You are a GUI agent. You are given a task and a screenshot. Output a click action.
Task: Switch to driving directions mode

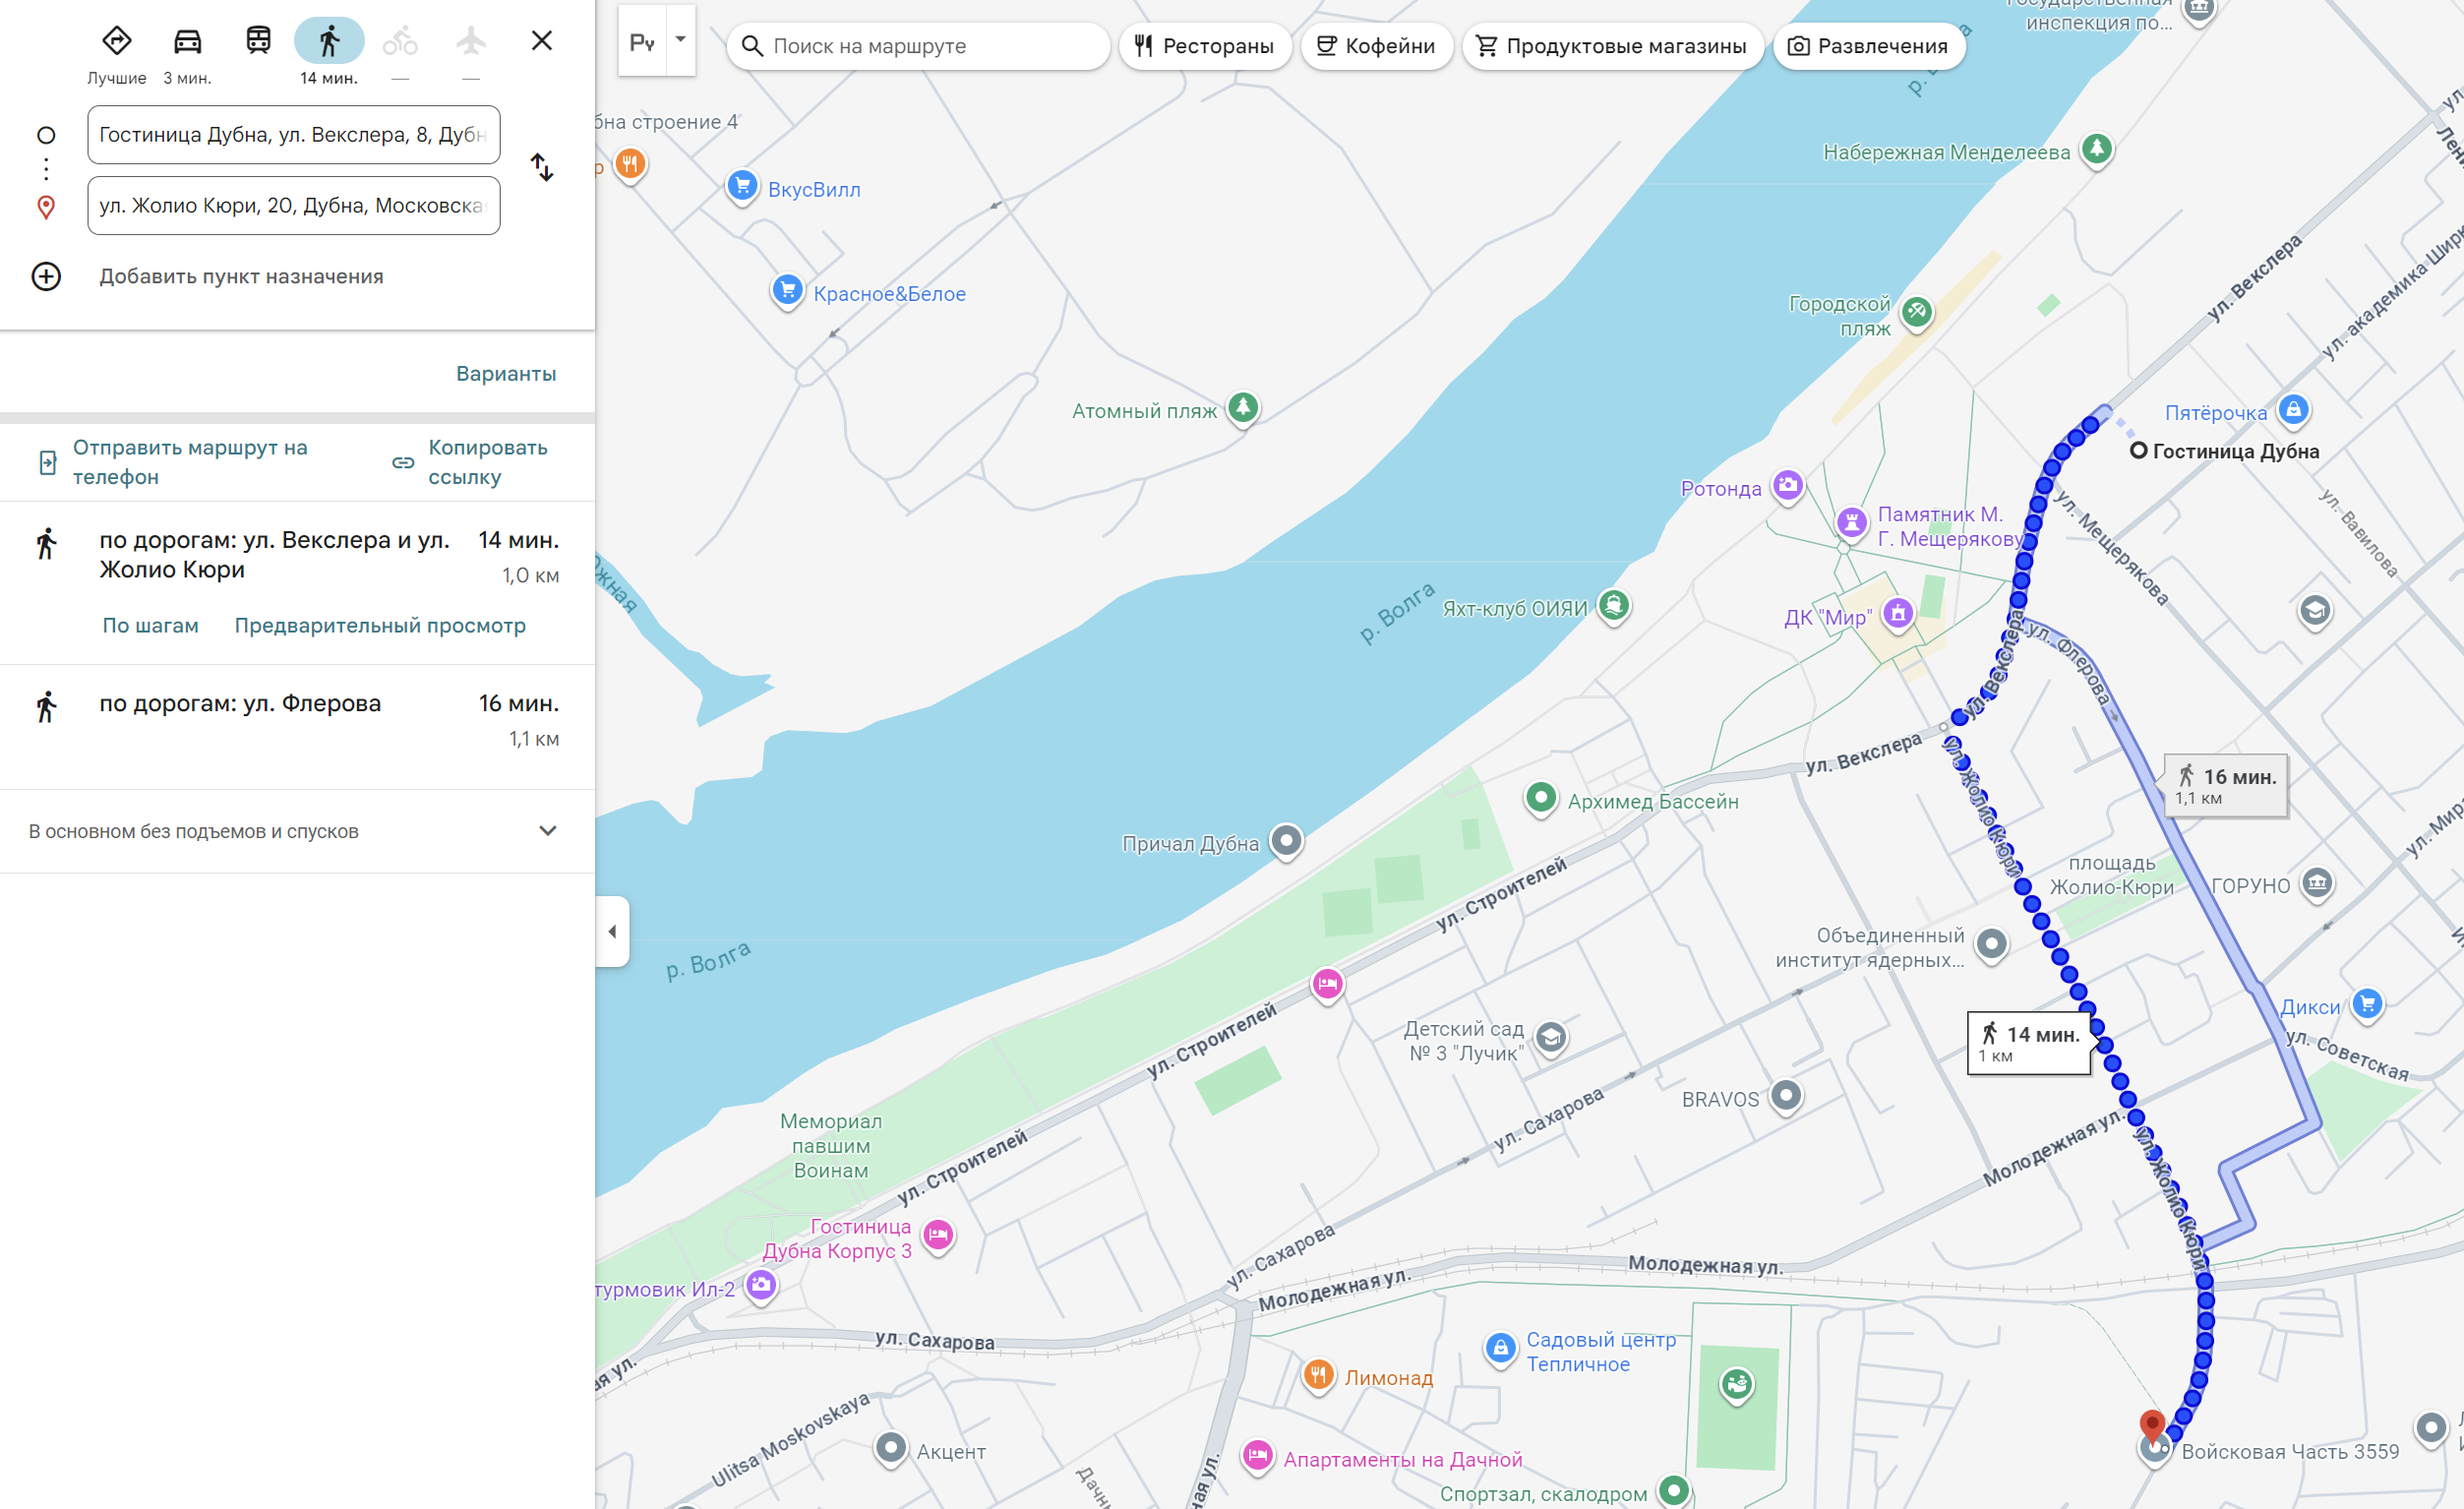(x=187, y=41)
